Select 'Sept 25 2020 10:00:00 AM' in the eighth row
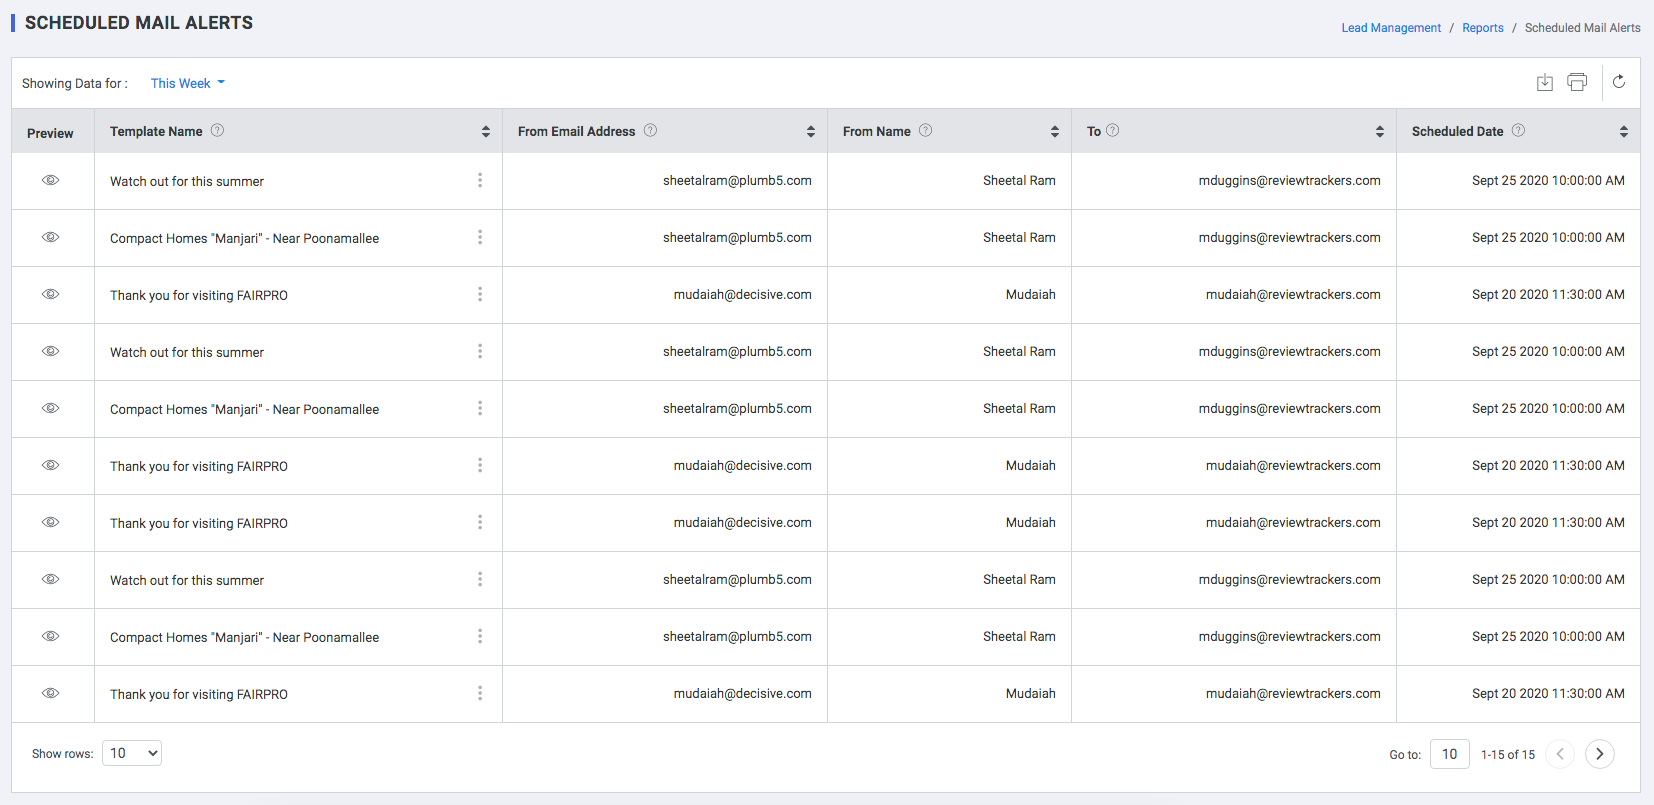Image resolution: width=1654 pixels, height=805 pixels. [x=1548, y=580]
